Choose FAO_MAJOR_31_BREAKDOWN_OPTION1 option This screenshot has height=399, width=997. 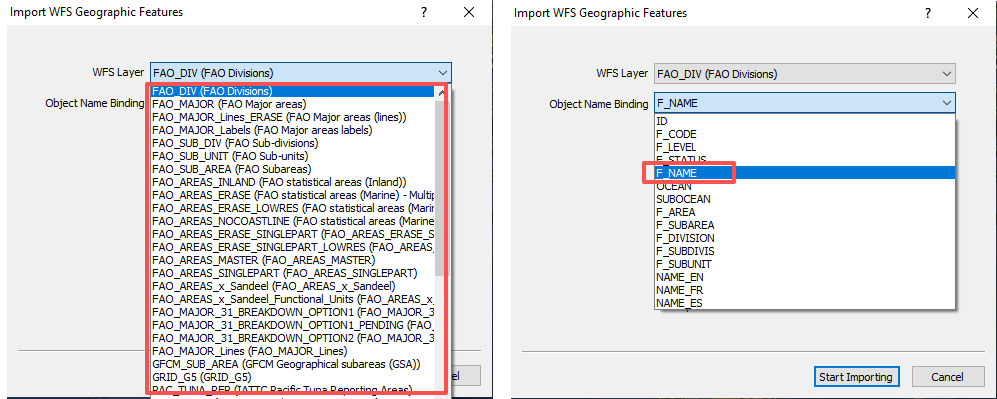[293, 312]
